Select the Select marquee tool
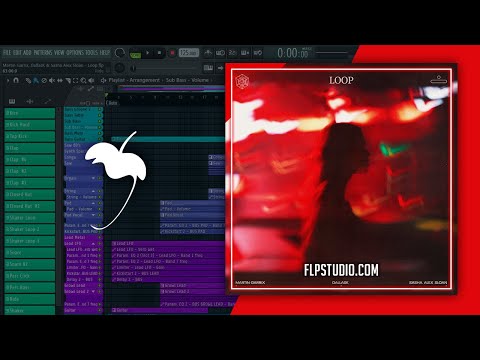 click(76, 80)
